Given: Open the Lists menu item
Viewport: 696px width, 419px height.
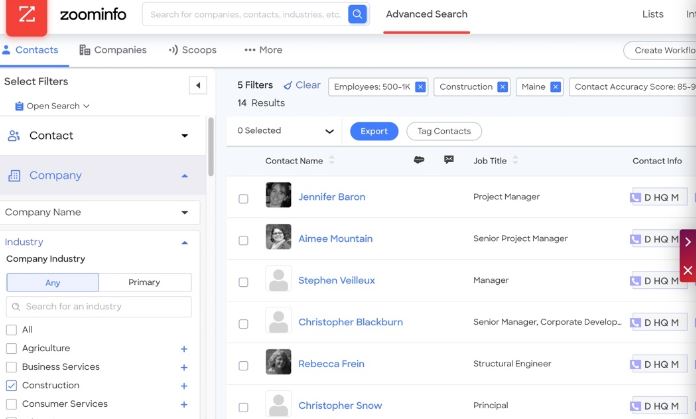Looking at the screenshot, I should pyautogui.click(x=652, y=14).
